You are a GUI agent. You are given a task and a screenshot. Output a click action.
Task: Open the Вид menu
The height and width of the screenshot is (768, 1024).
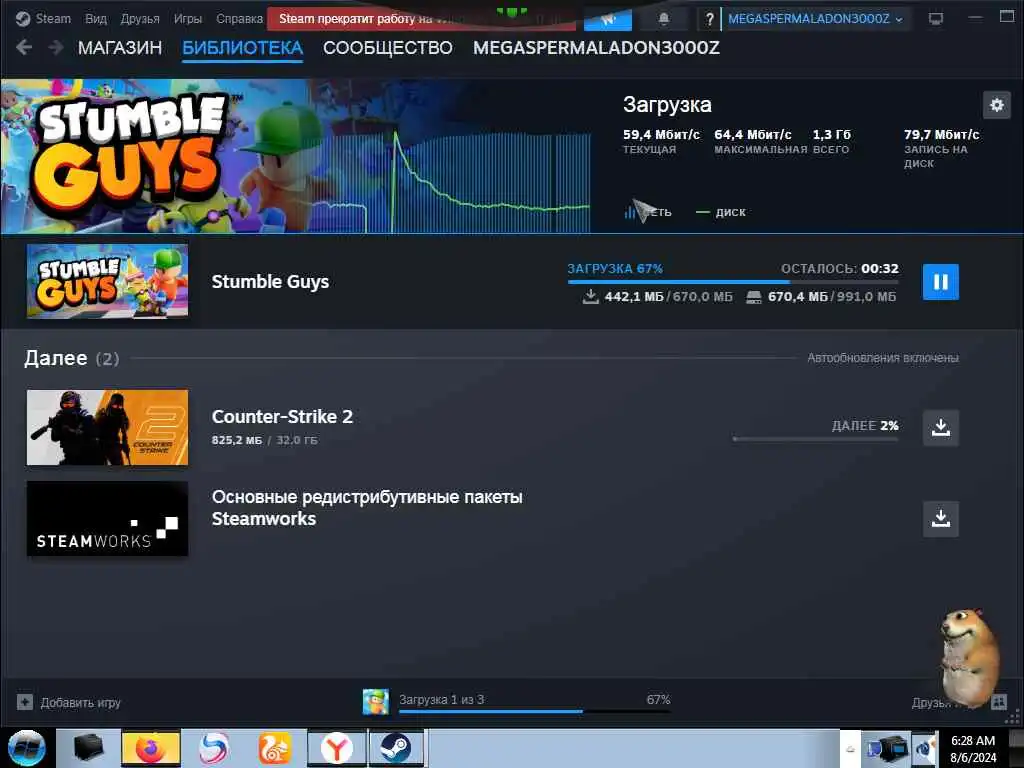(95, 18)
